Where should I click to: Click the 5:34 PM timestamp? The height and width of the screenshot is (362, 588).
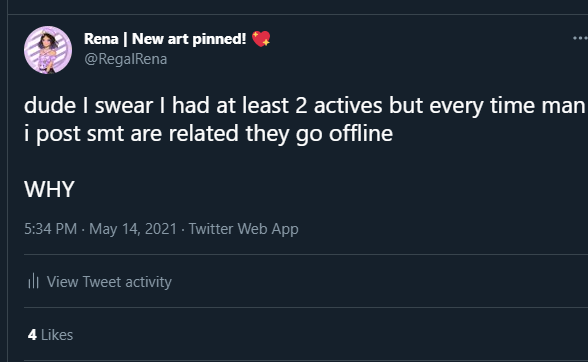point(50,228)
